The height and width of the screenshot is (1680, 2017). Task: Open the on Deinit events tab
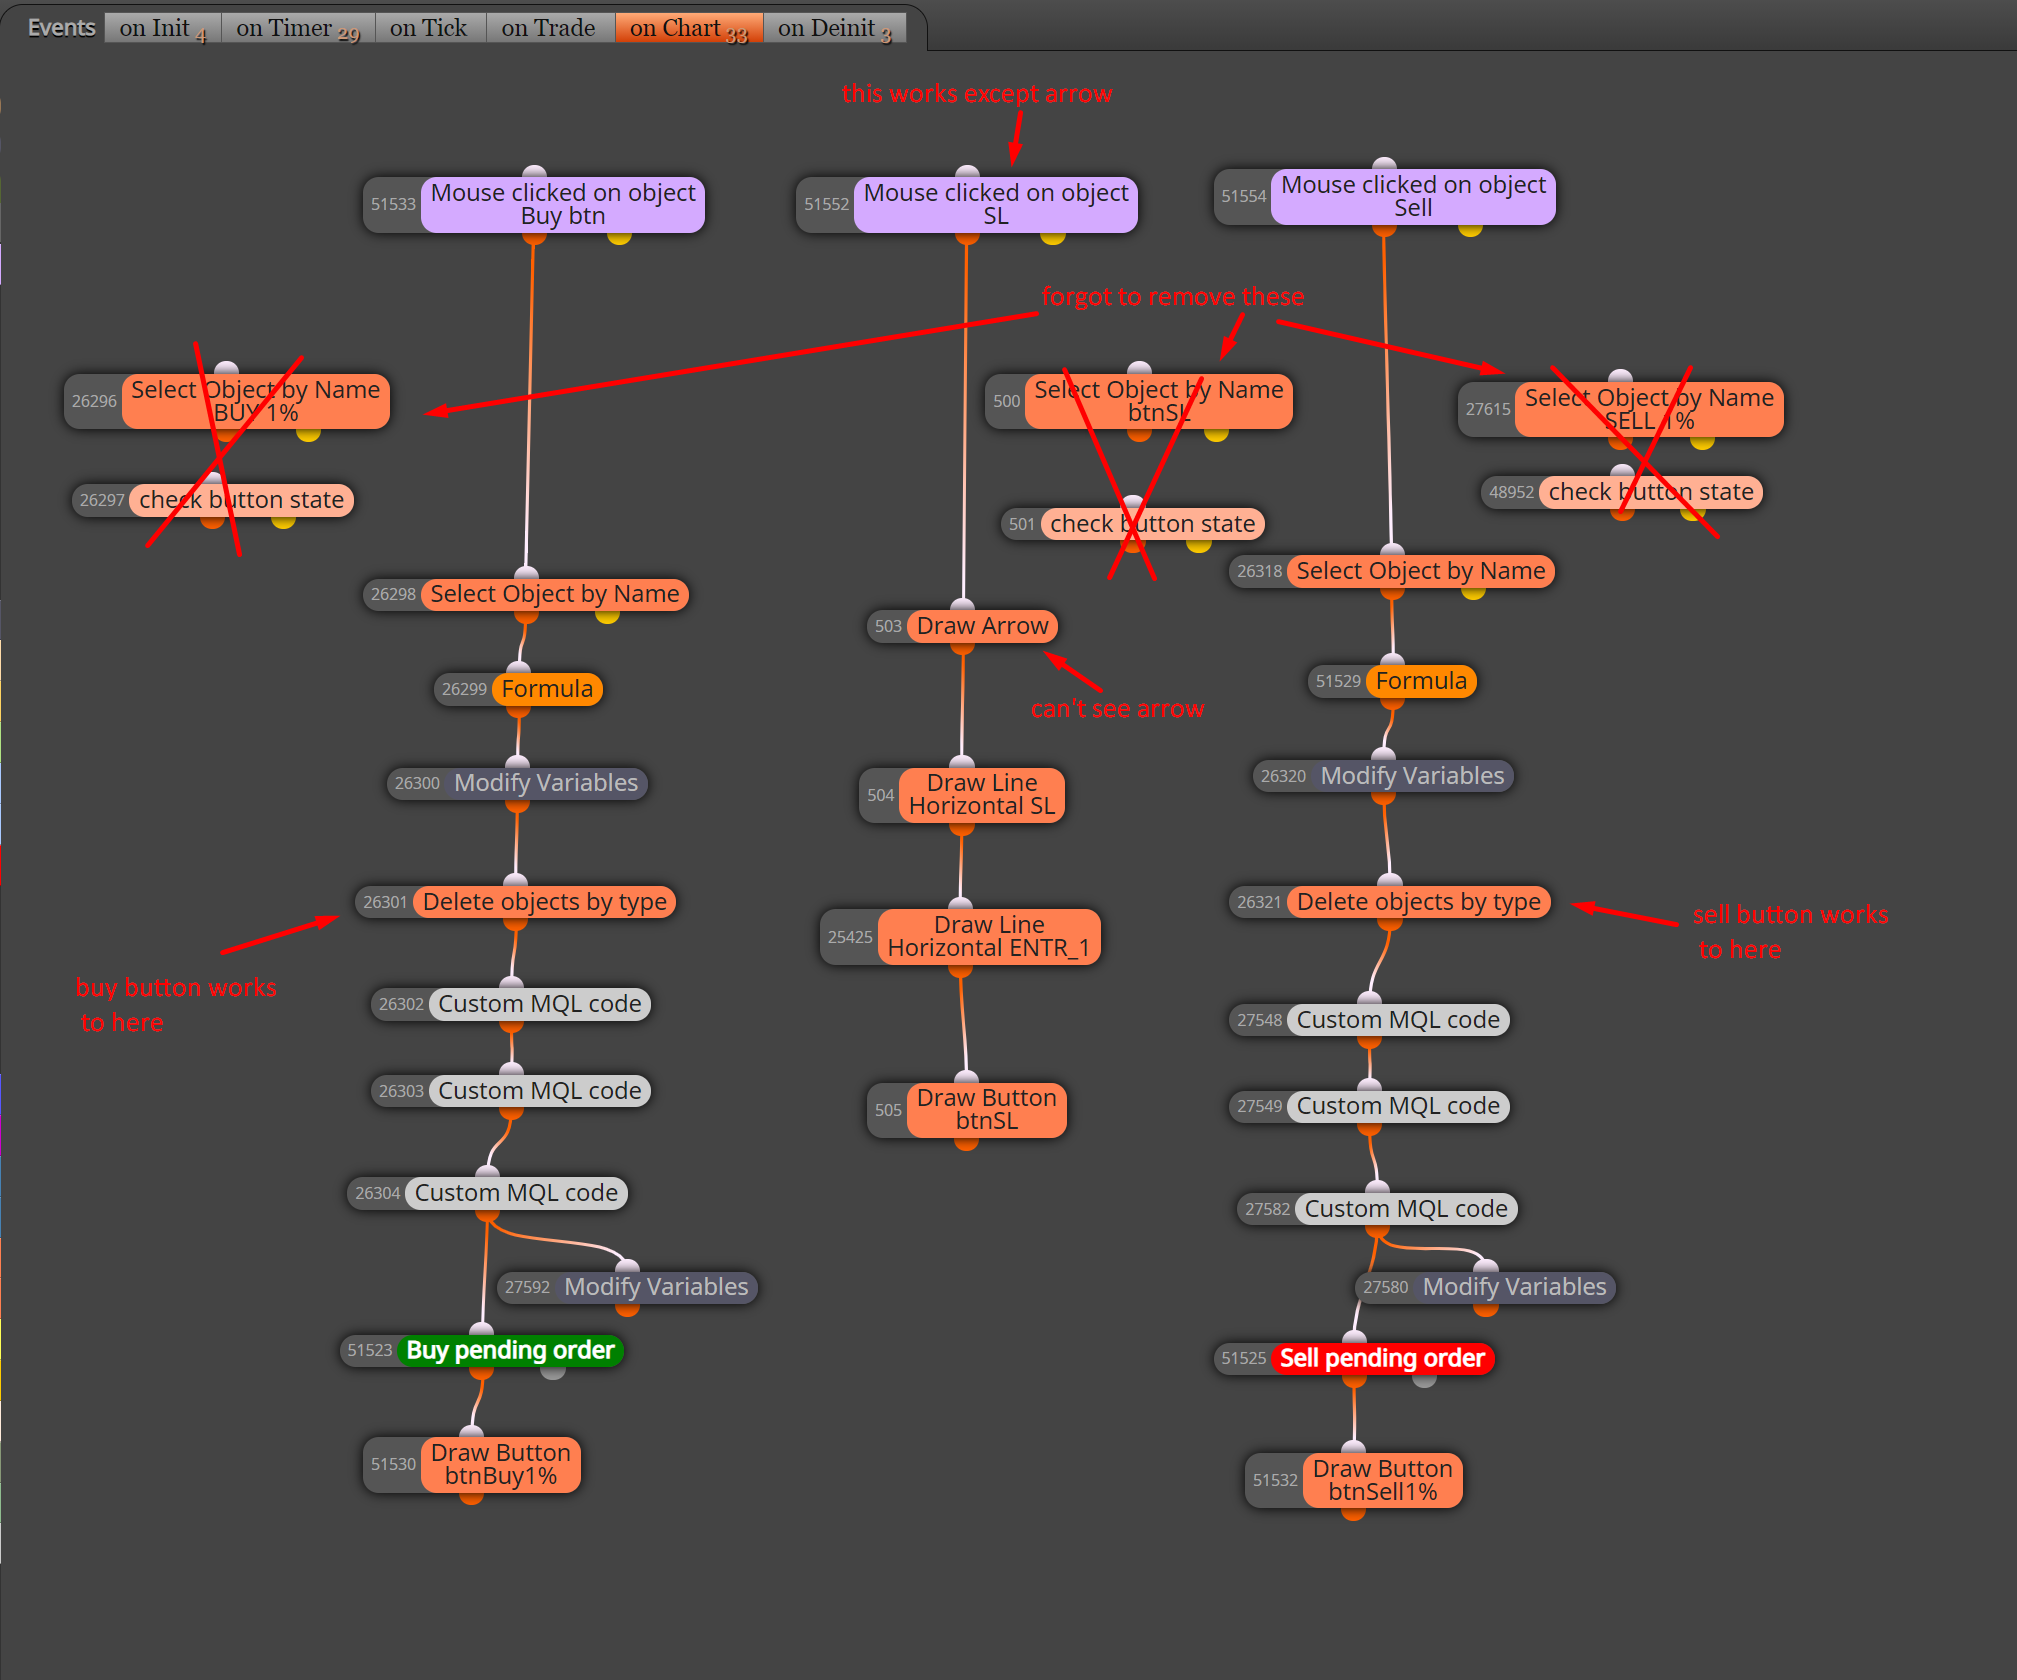pyautogui.click(x=835, y=28)
